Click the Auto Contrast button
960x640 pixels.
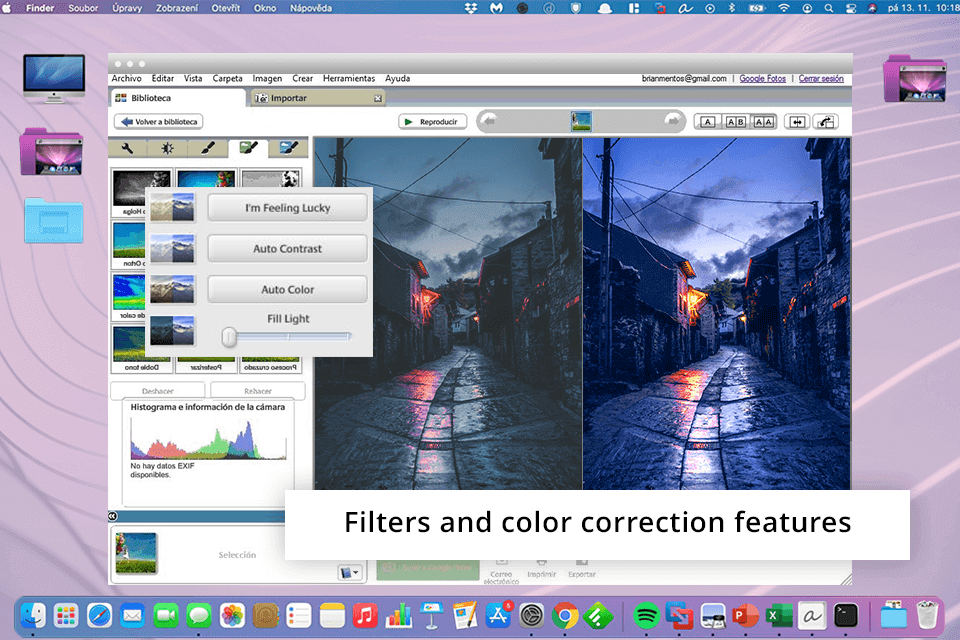[x=287, y=249]
